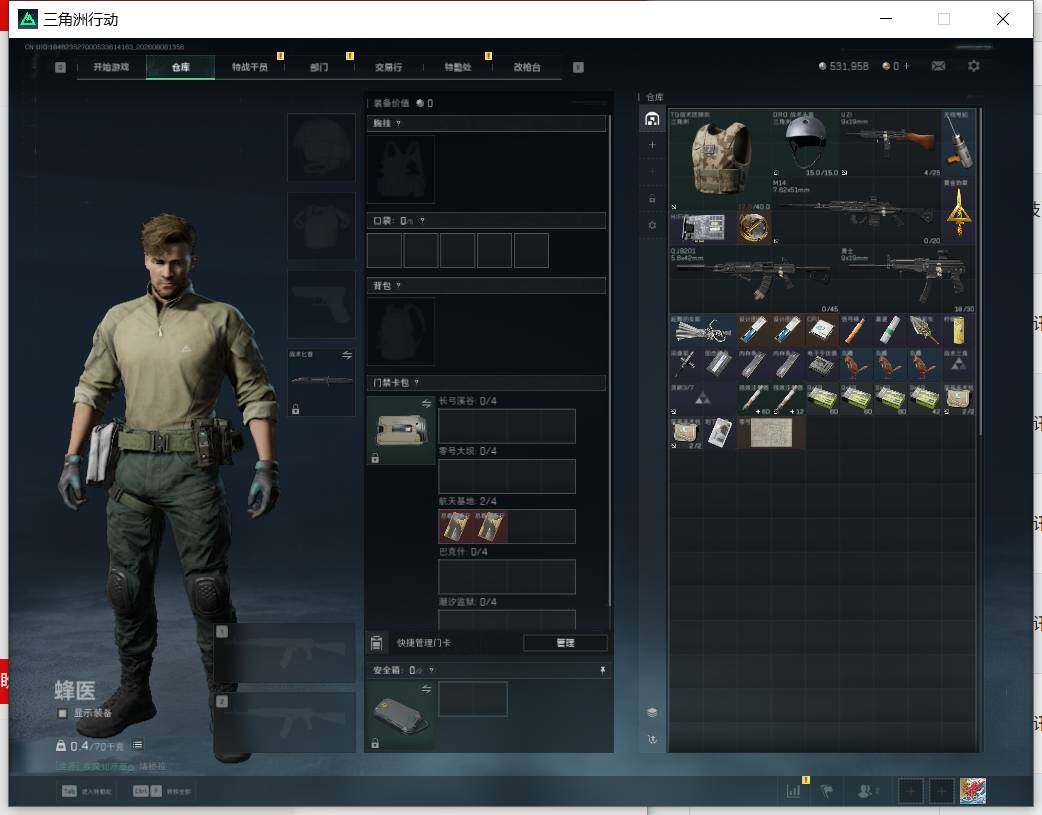This screenshot has width=1042, height=815.
Task: Show 口袋 help tooltip icon
Action: (422, 221)
